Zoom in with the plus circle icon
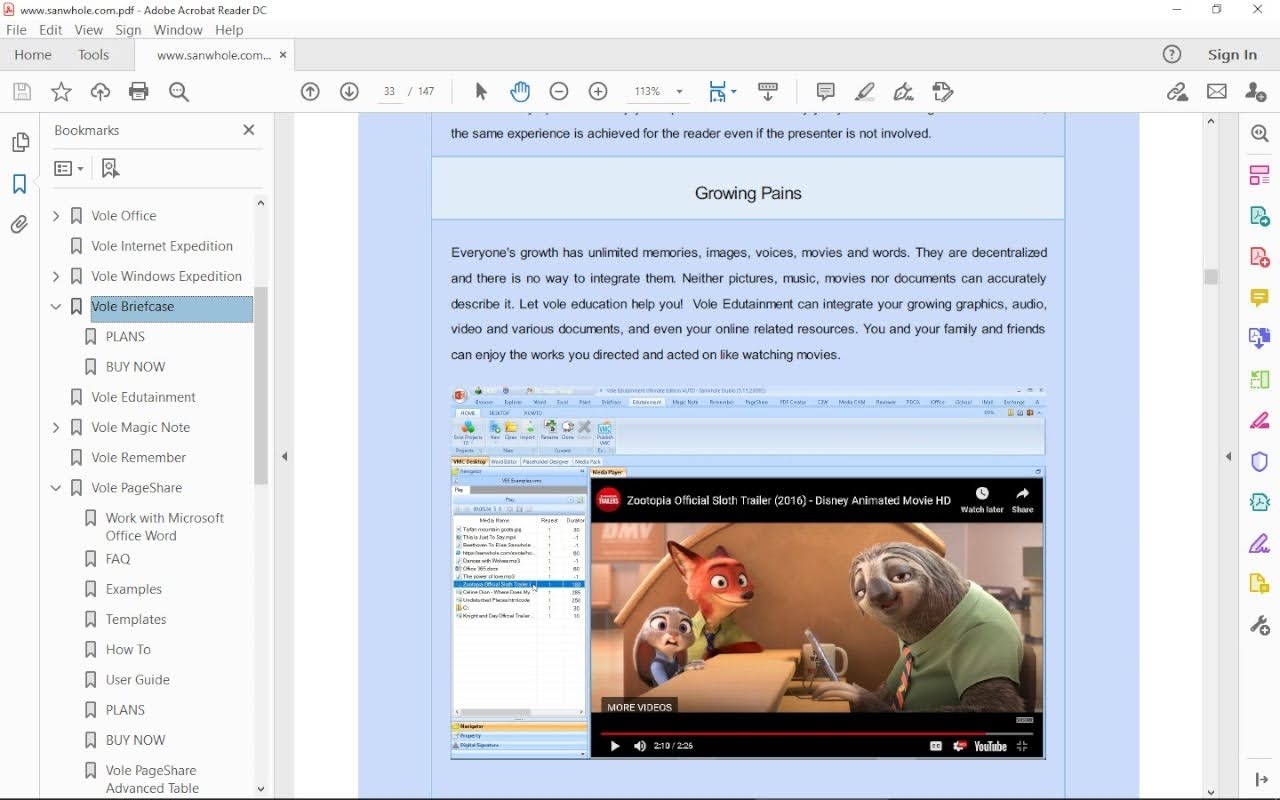This screenshot has height=800, width=1280. pyautogui.click(x=598, y=92)
